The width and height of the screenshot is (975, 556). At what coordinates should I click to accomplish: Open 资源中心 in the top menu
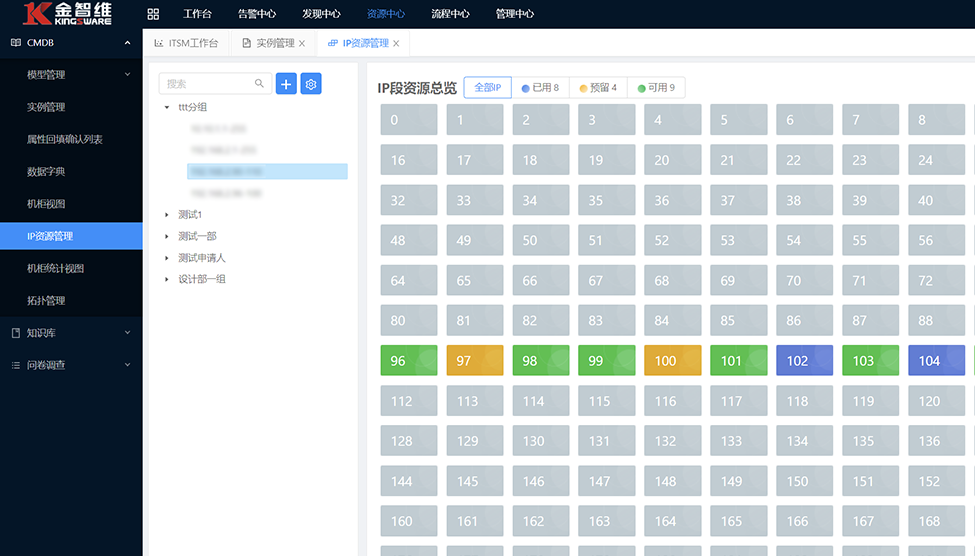pyautogui.click(x=386, y=14)
